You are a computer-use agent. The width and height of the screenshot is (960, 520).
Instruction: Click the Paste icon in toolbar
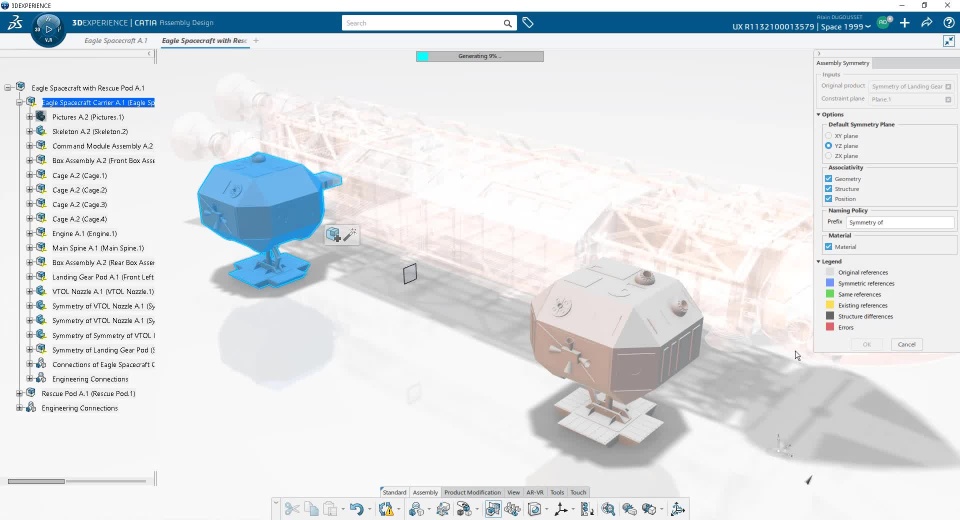pos(330,508)
